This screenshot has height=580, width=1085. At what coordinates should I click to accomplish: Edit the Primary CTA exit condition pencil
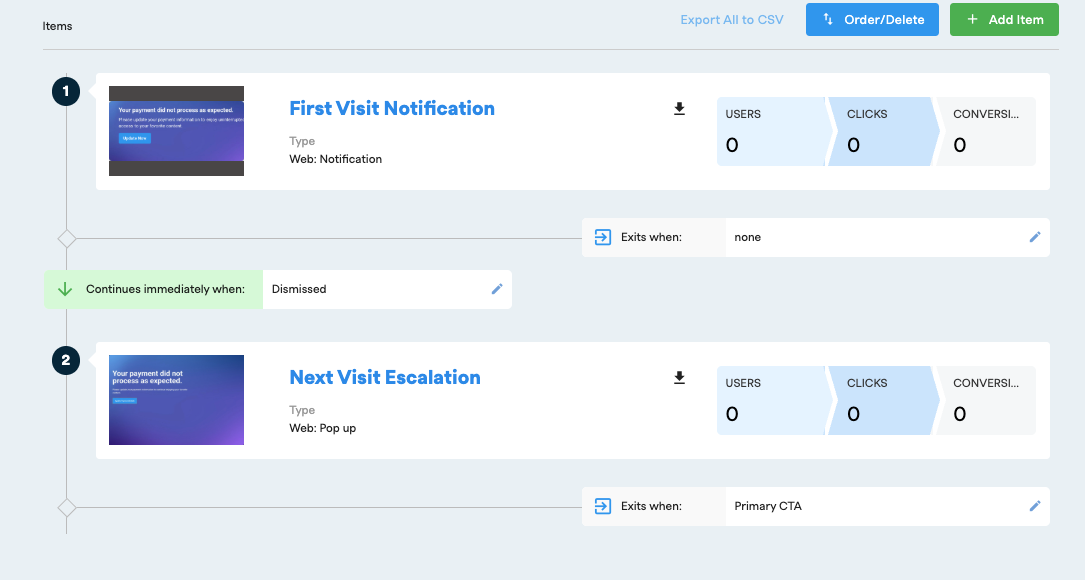1035,506
